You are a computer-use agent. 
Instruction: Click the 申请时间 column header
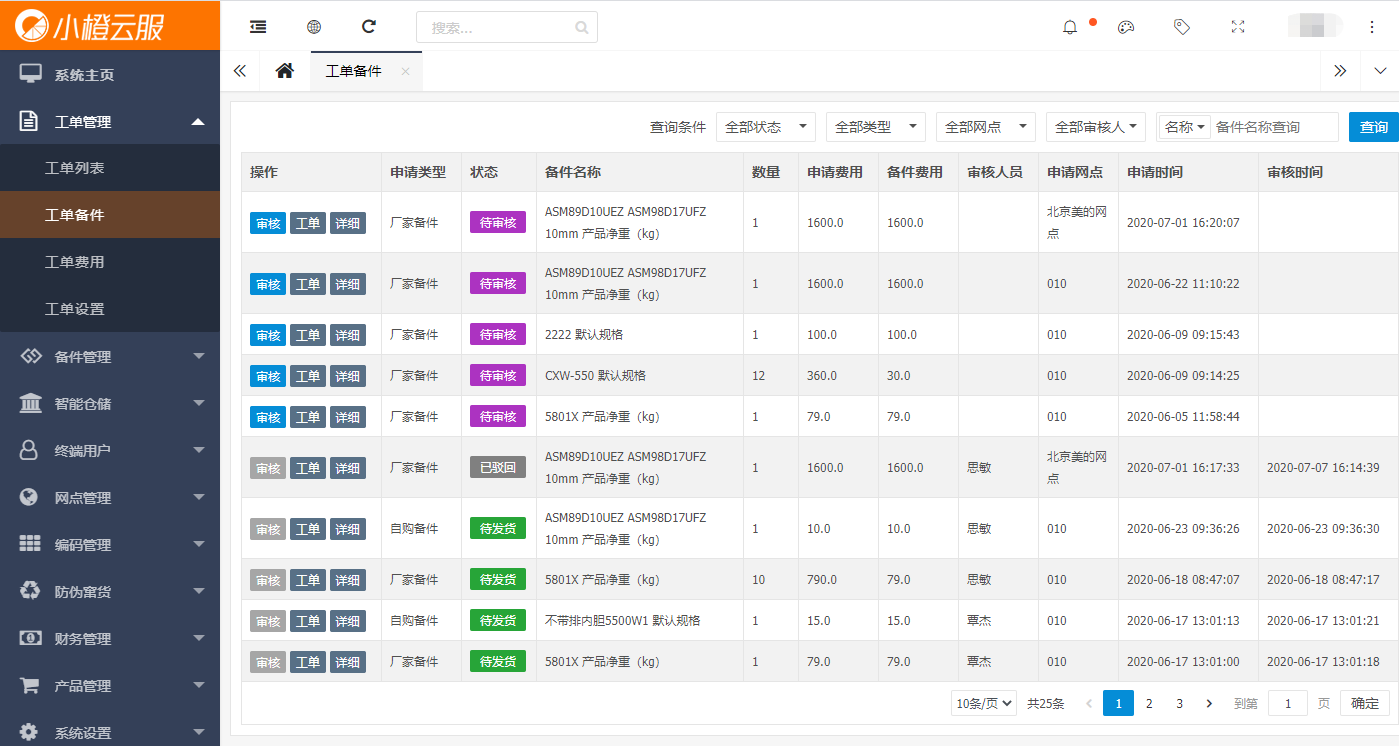[x=1155, y=172]
